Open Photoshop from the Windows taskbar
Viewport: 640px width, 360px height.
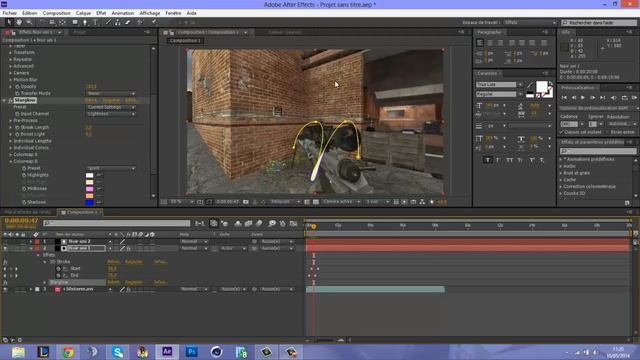pos(191,352)
